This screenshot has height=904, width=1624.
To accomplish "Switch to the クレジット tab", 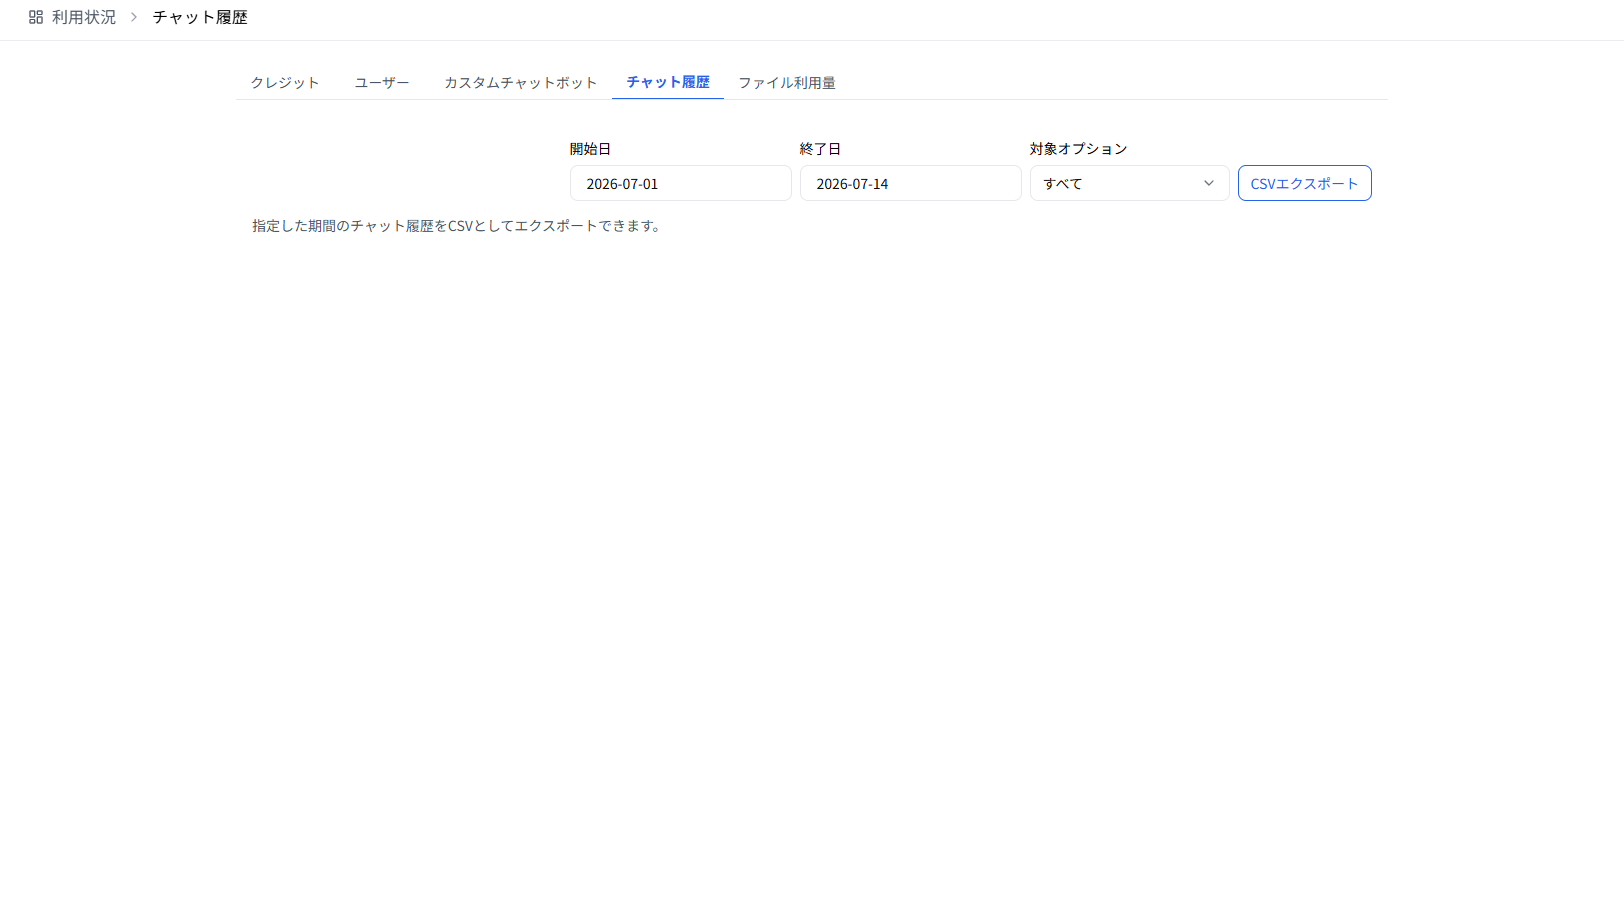I will 285,82.
